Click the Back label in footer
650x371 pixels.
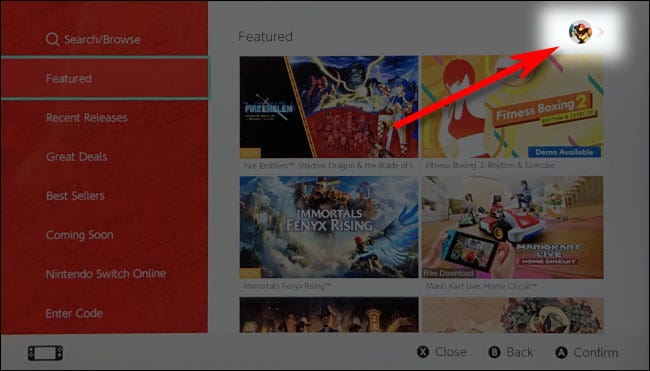tap(520, 352)
